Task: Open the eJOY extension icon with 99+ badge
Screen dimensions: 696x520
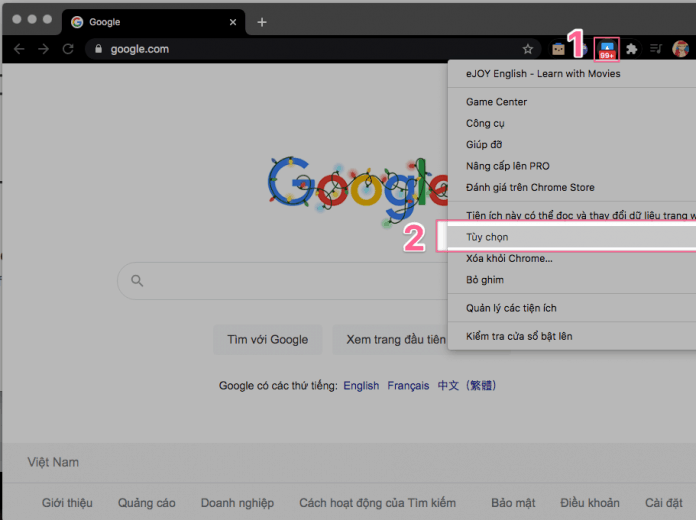Action: point(606,49)
